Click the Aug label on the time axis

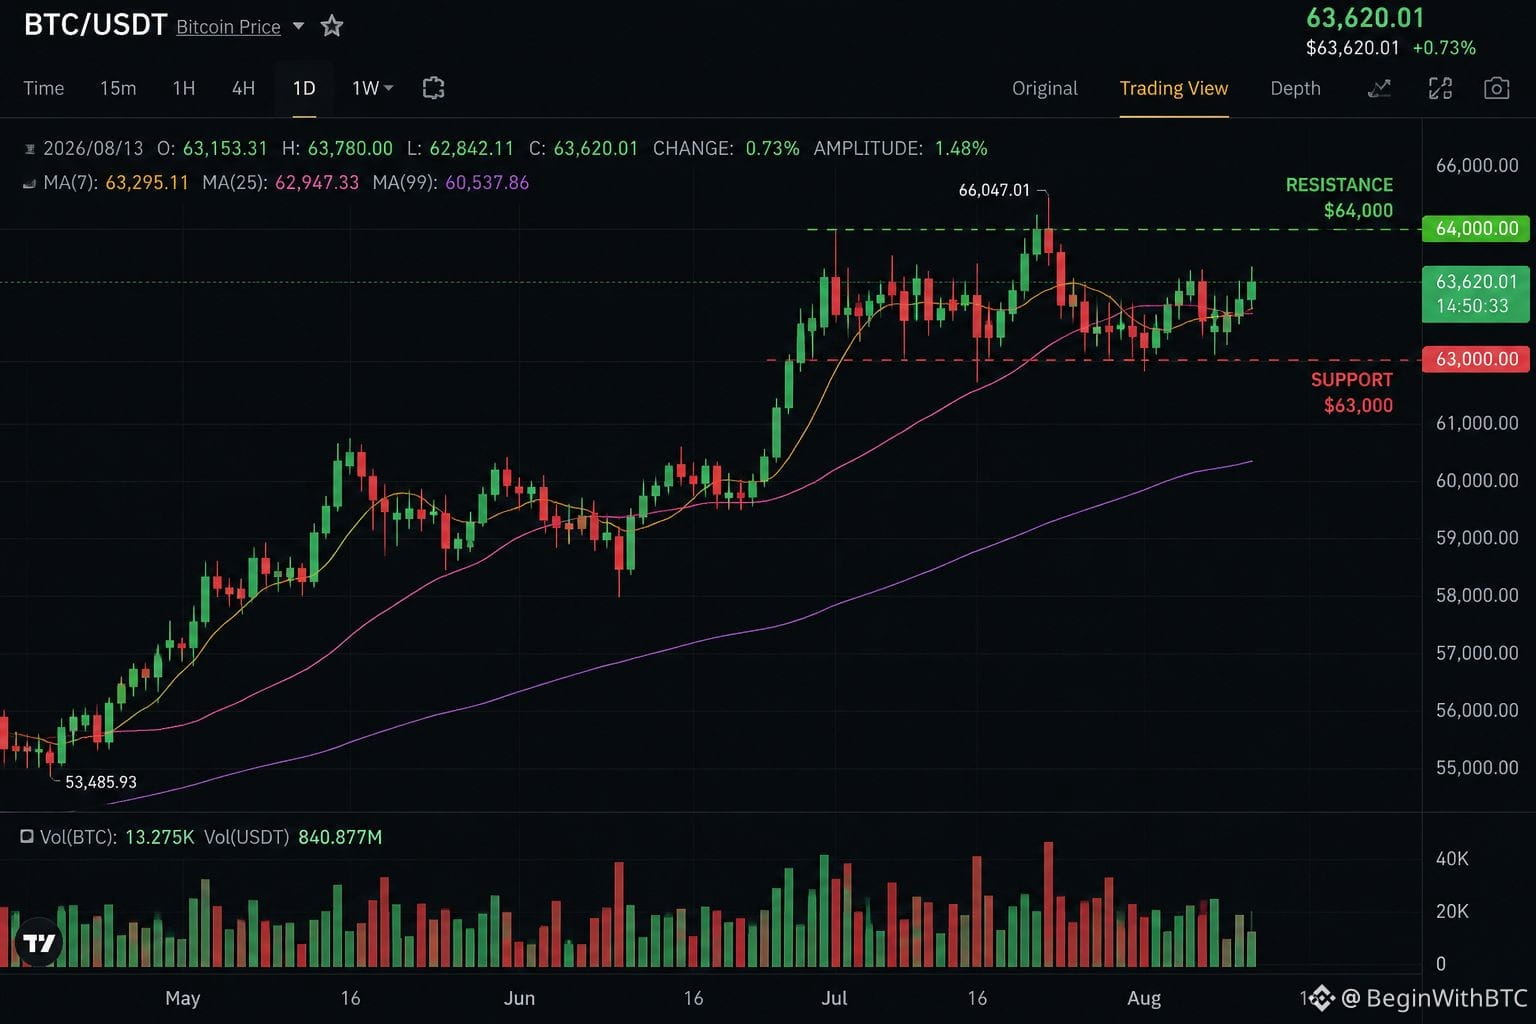click(x=1144, y=998)
